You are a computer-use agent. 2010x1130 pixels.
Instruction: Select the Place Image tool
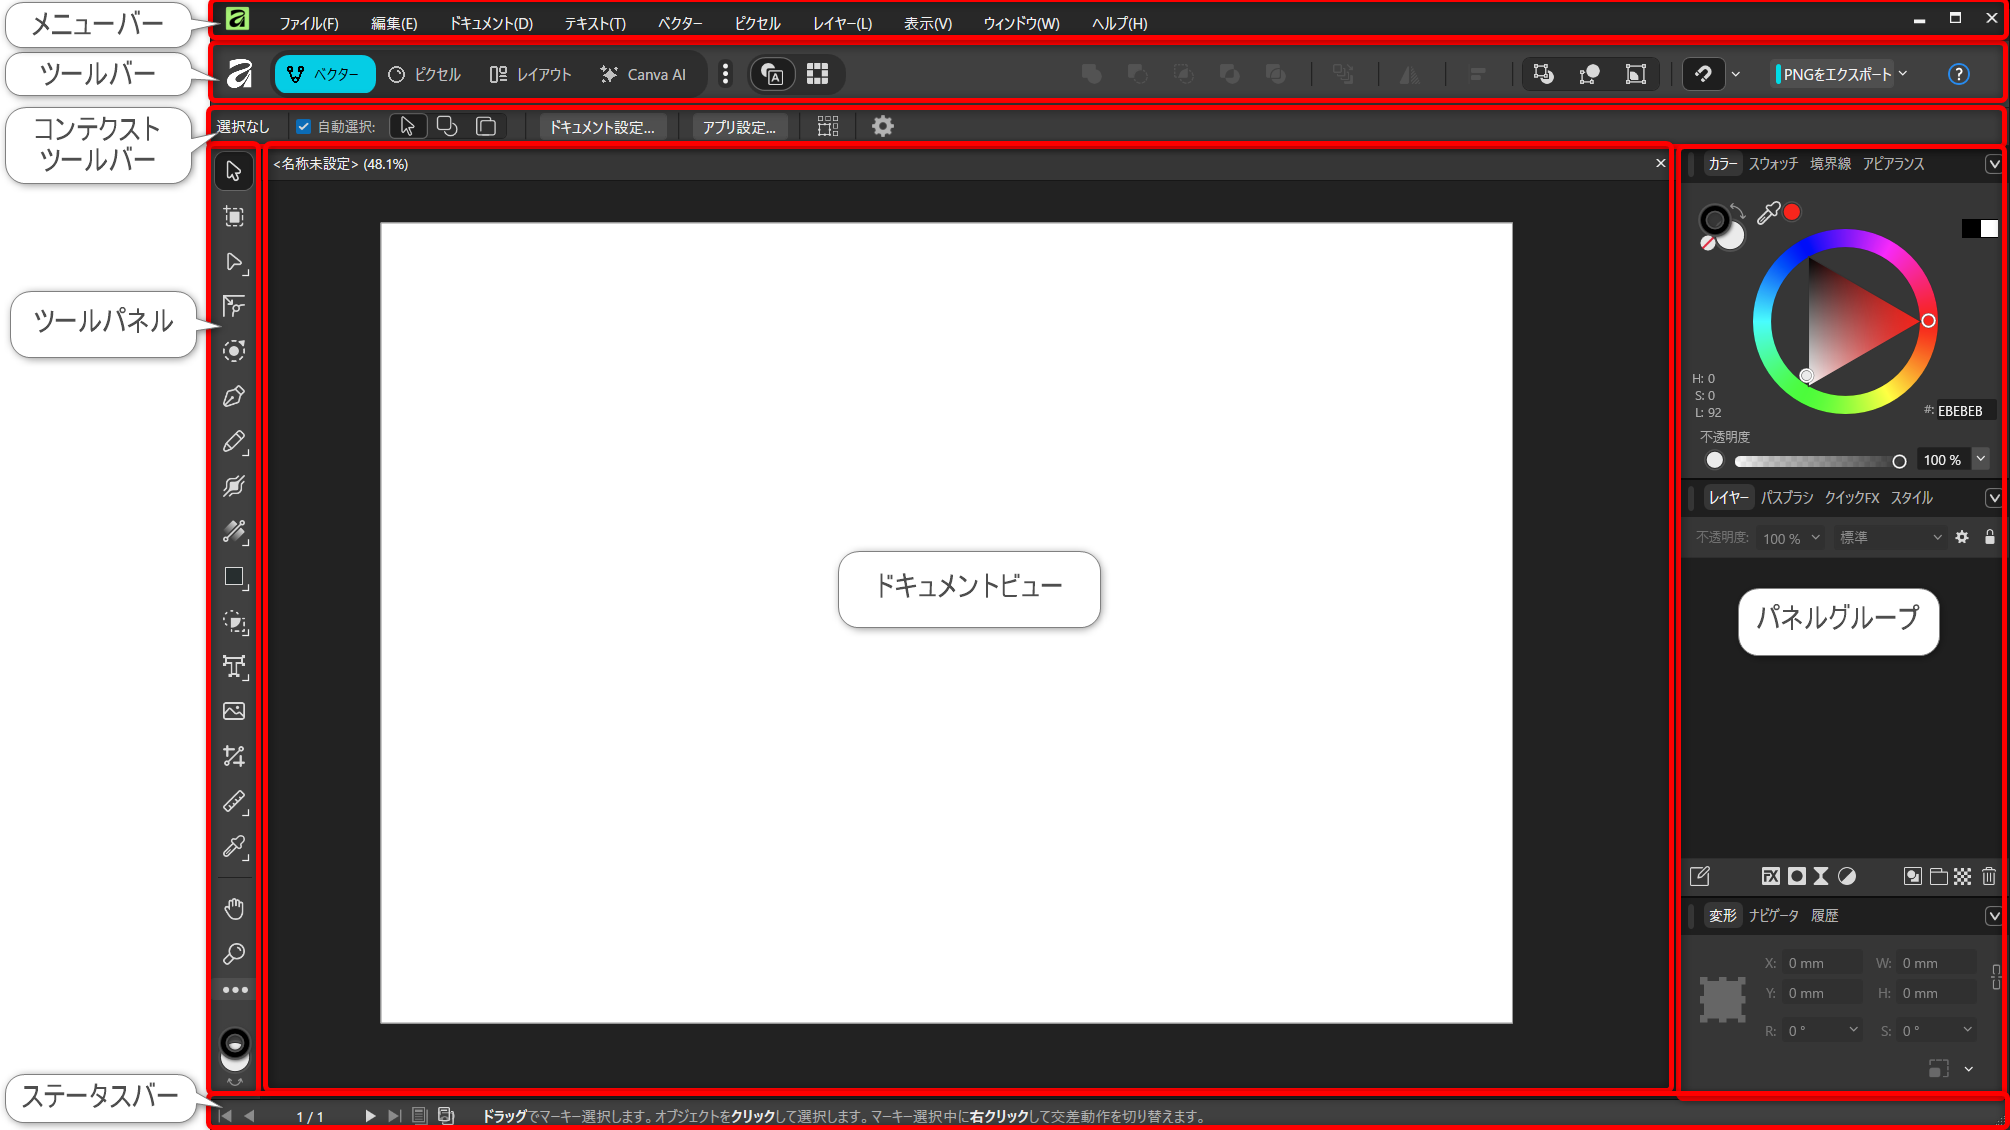coord(234,711)
